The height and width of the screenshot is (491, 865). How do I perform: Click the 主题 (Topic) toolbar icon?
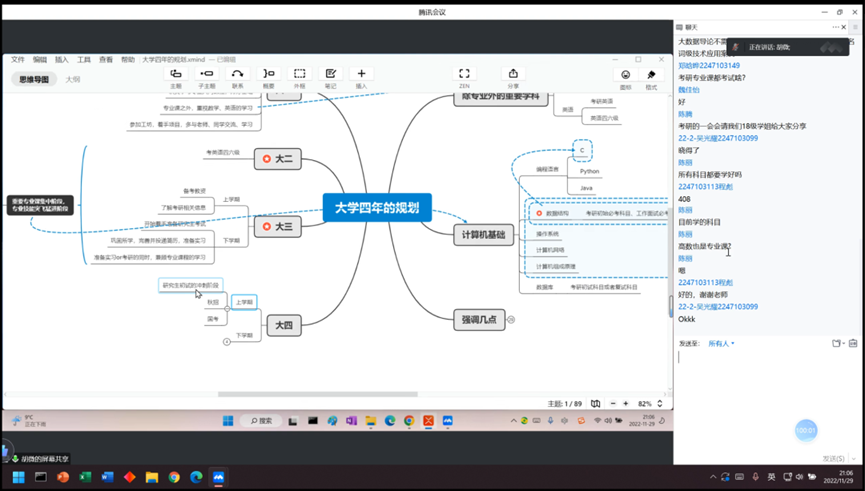click(x=176, y=75)
